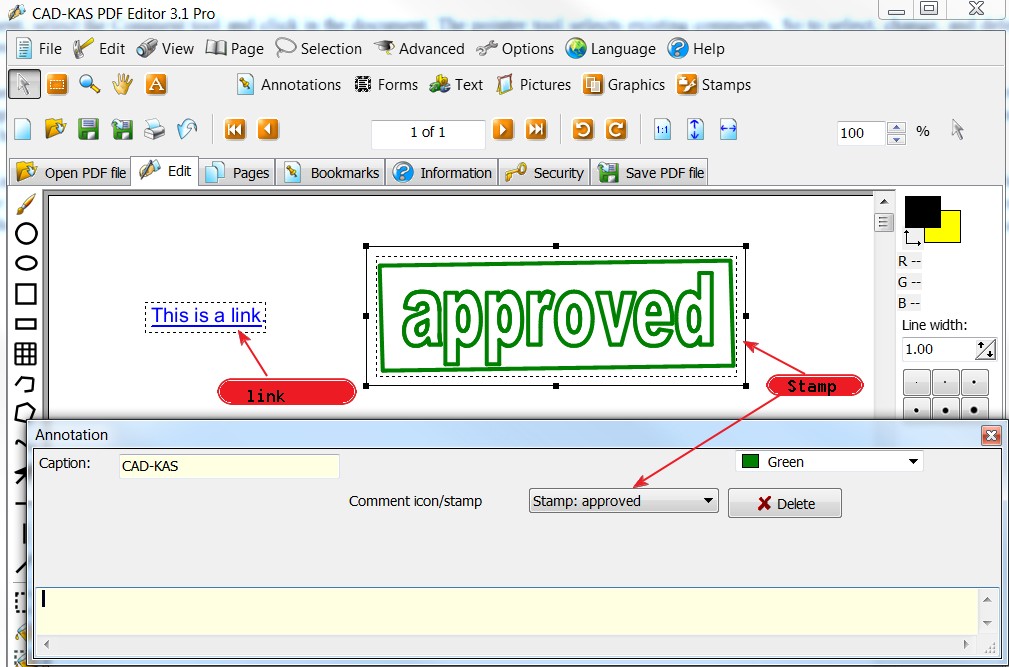The image size is (1009, 667).
Task: Print the document using printer icon
Action: tap(154, 130)
